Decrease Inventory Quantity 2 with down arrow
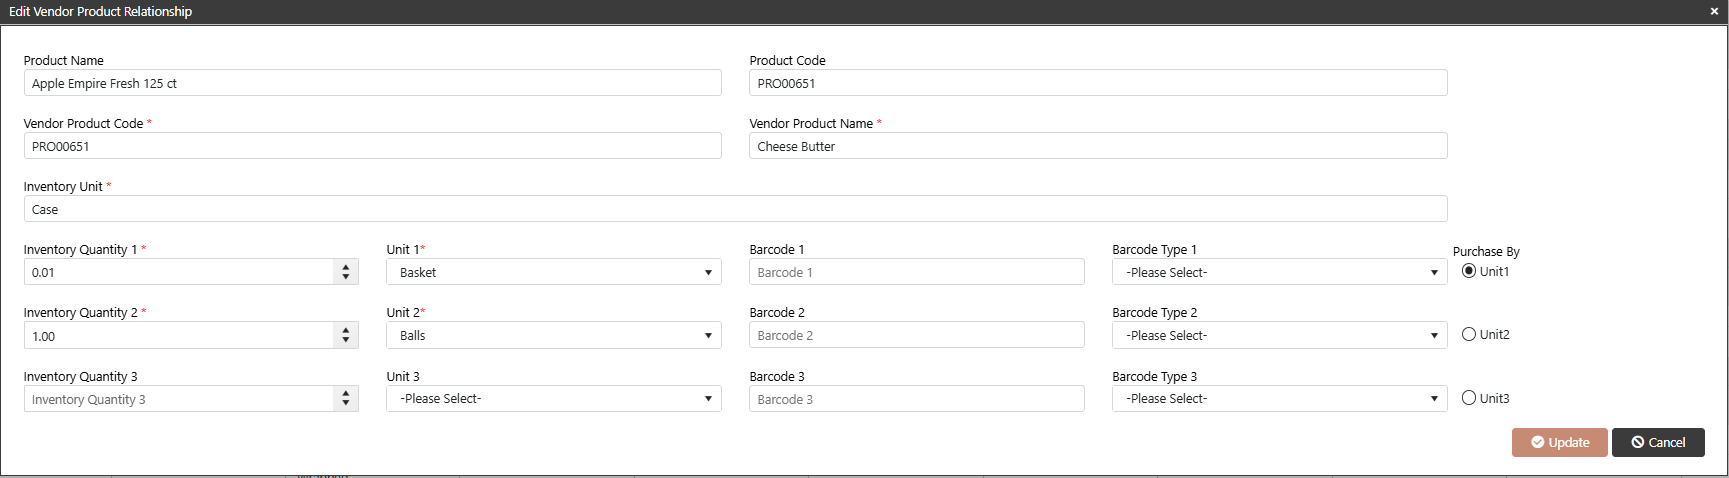 tap(346, 341)
